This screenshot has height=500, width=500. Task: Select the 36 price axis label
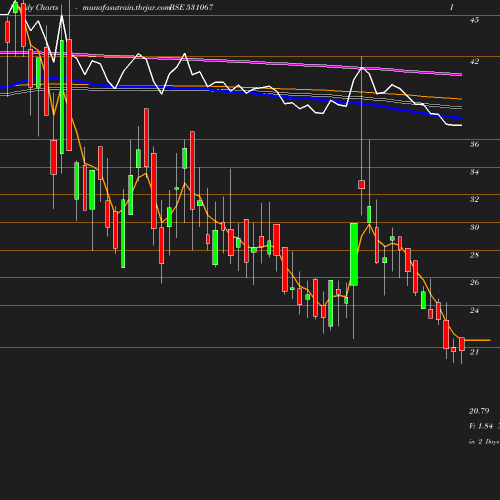pyautogui.click(x=474, y=144)
